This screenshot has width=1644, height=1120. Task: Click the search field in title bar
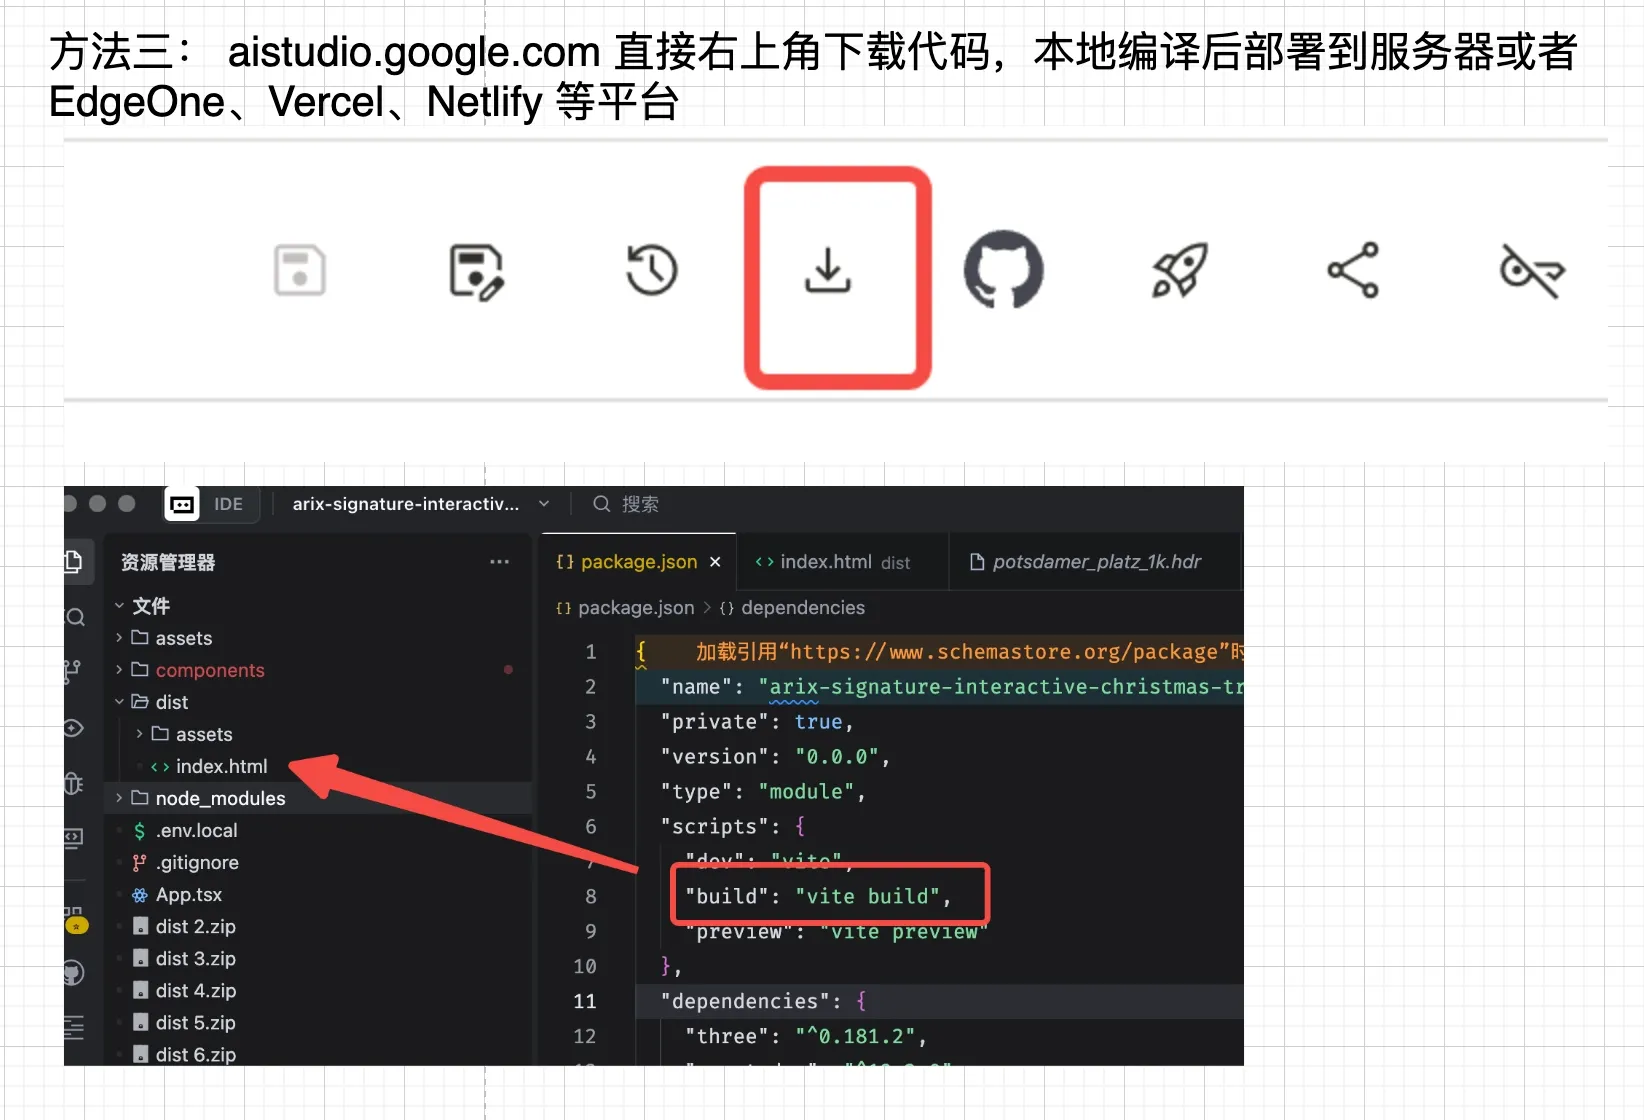click(x=640, y=504)
